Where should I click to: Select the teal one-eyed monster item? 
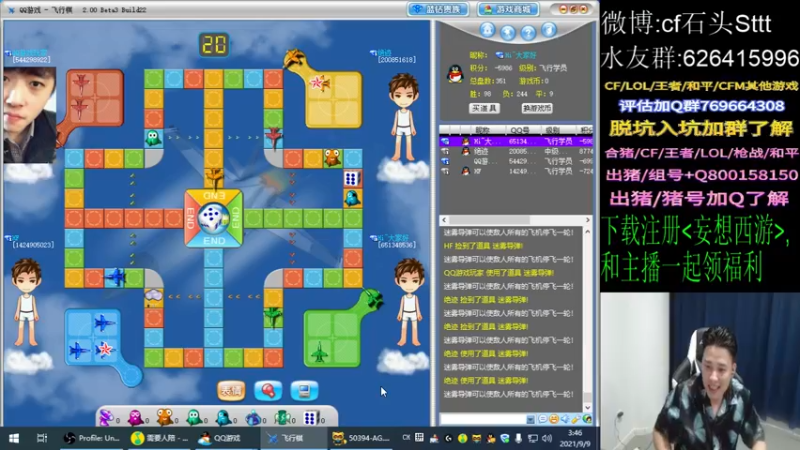click(223, 418)
